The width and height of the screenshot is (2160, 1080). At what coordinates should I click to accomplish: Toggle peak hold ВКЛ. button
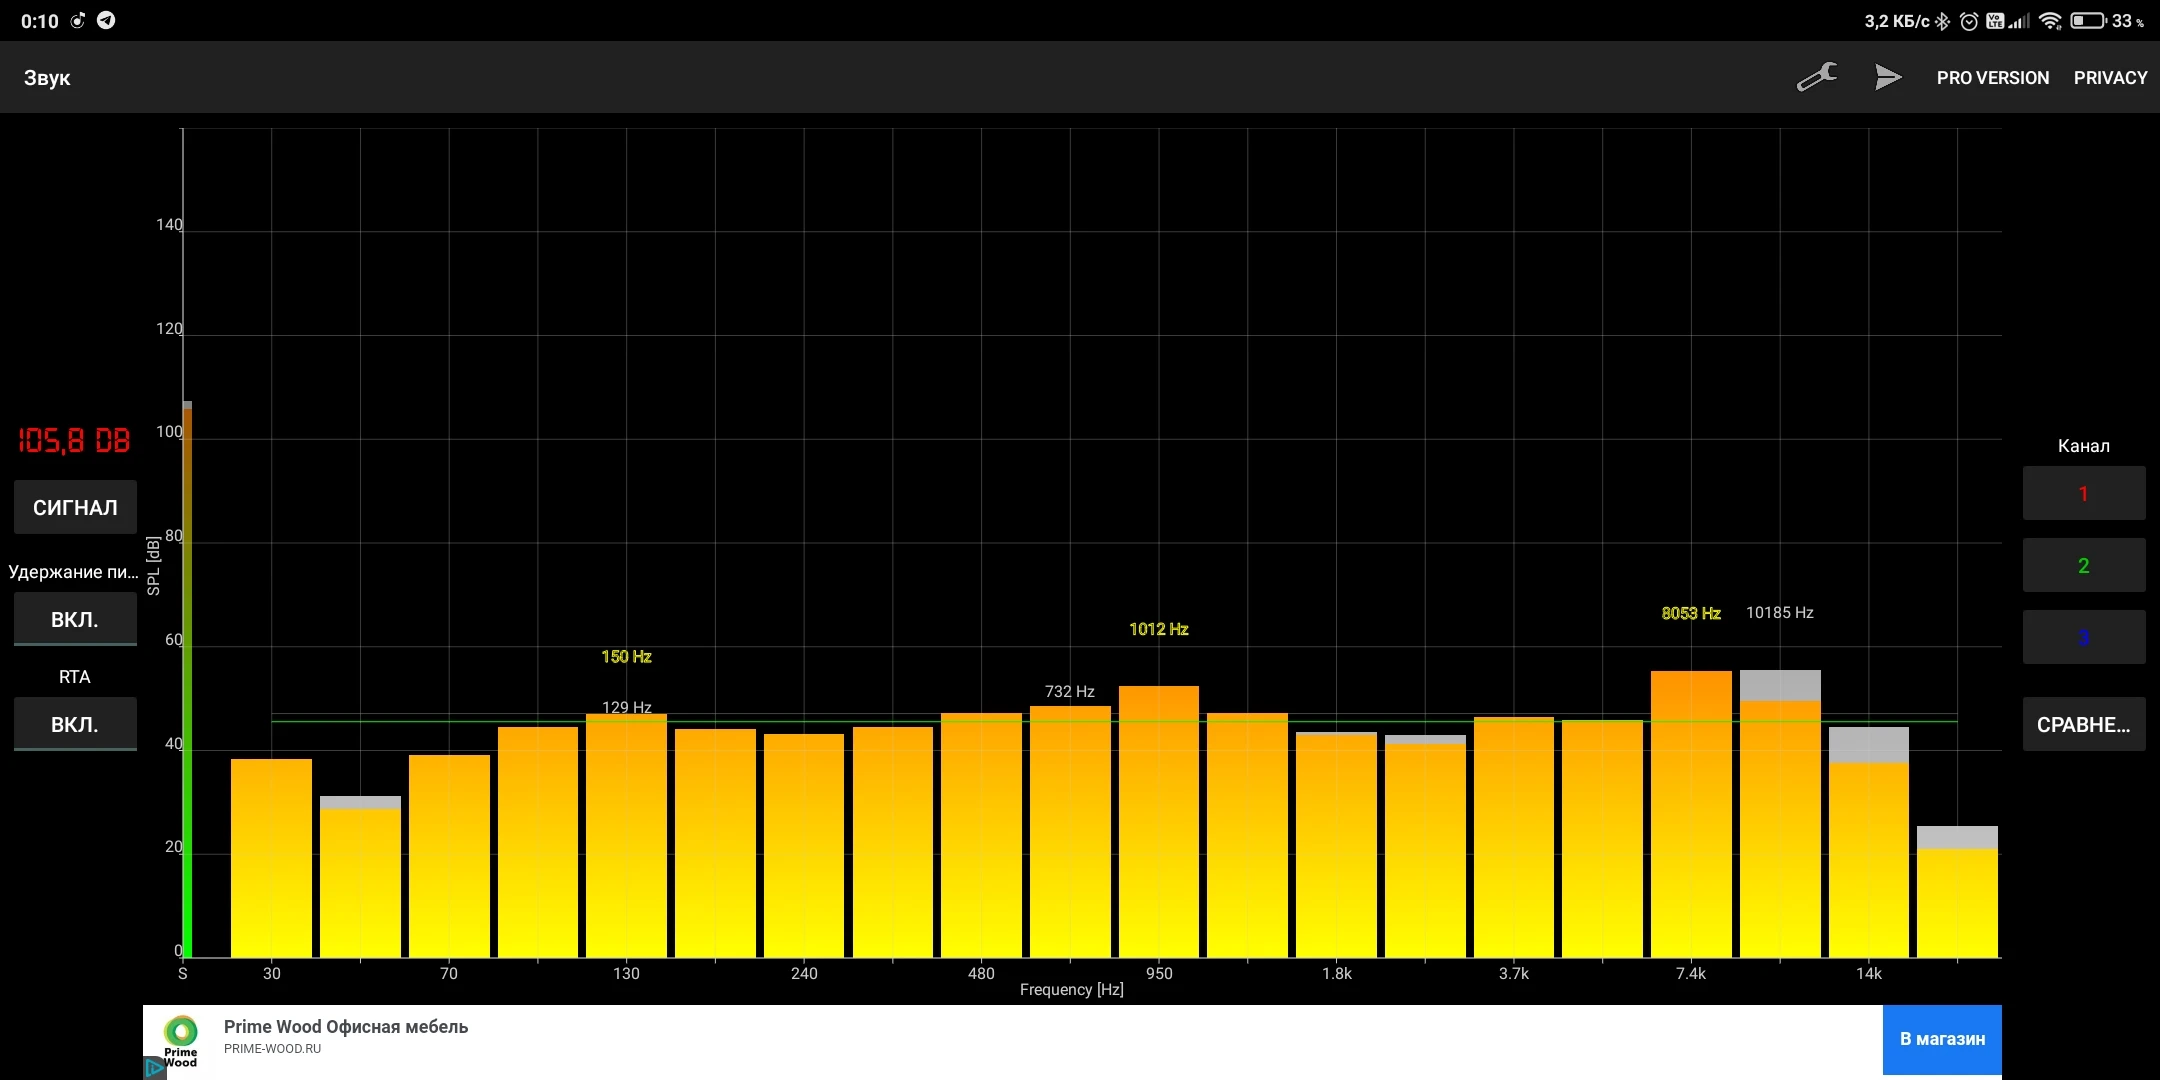tap(75, 619)
